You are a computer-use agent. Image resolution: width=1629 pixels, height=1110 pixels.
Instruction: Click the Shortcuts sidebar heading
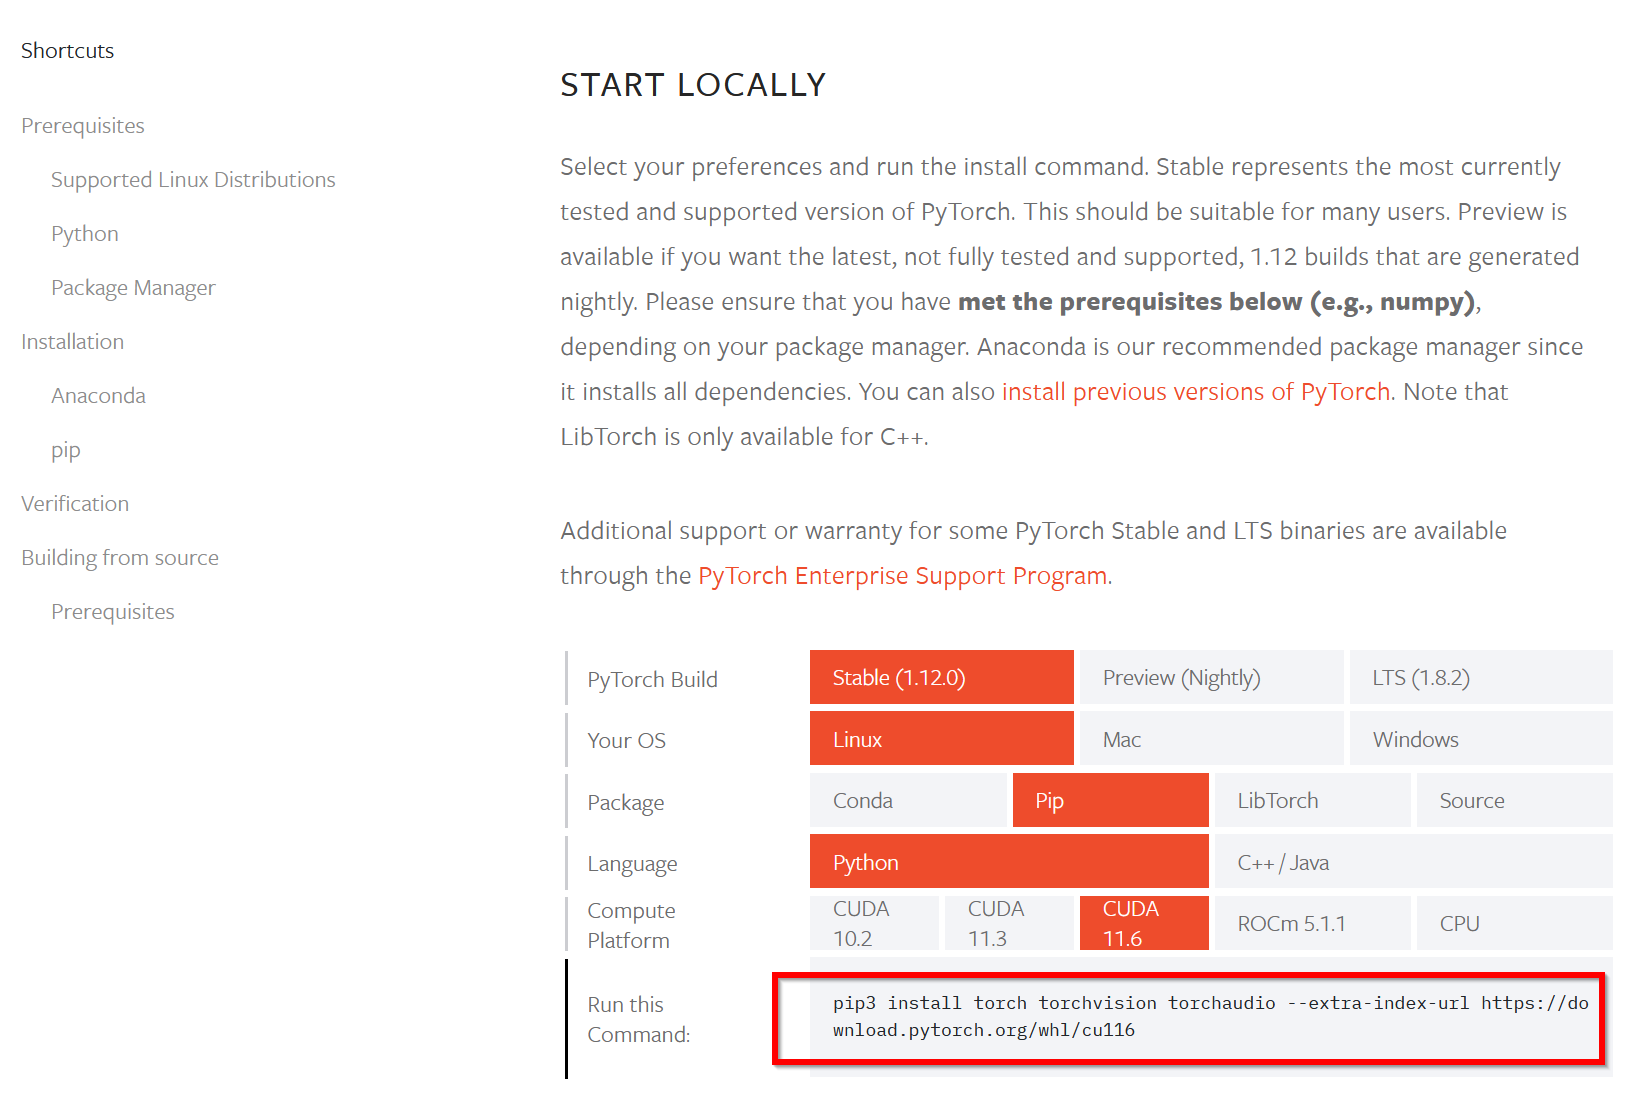67,51
